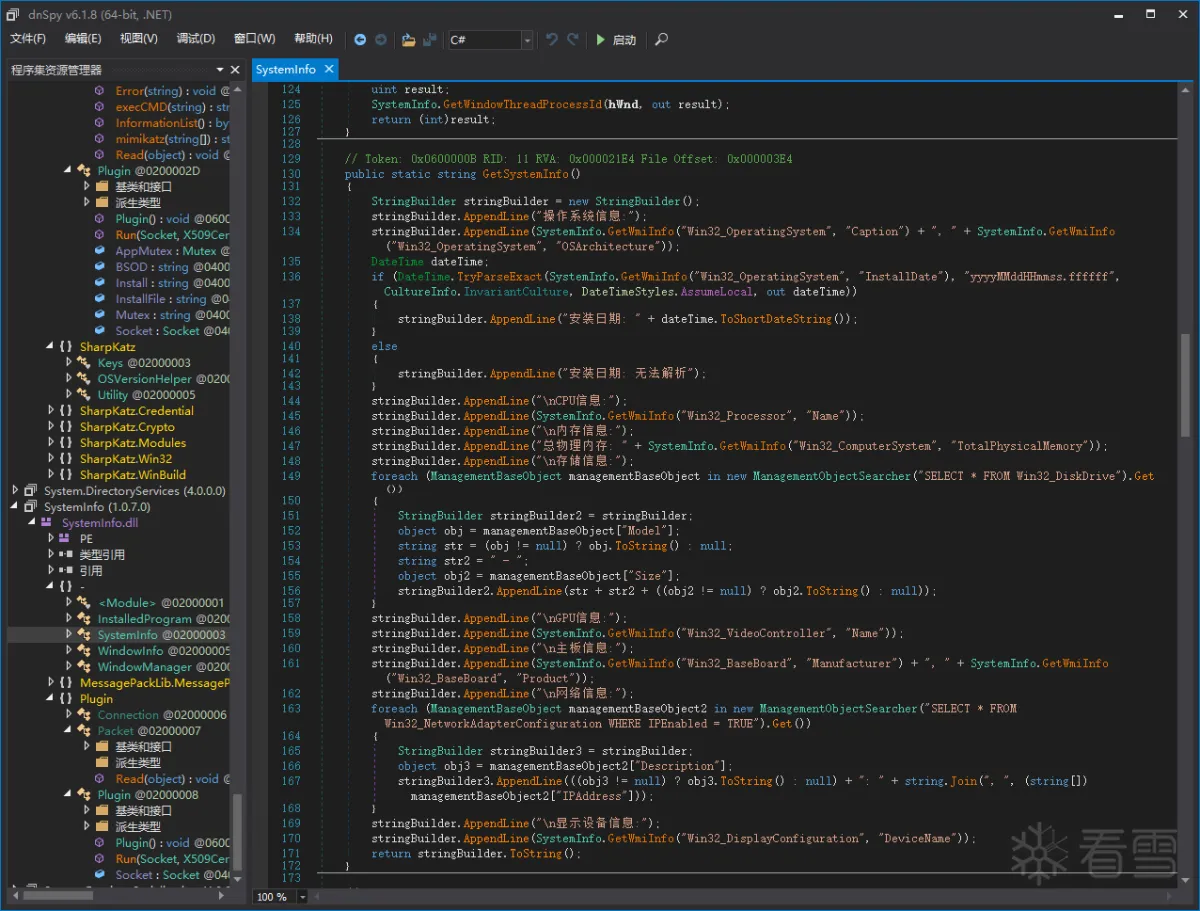This screenshot has height=911, width=1200.
Task: Close the SystemInfo editor tab
Action: click(x=327, y=70)
